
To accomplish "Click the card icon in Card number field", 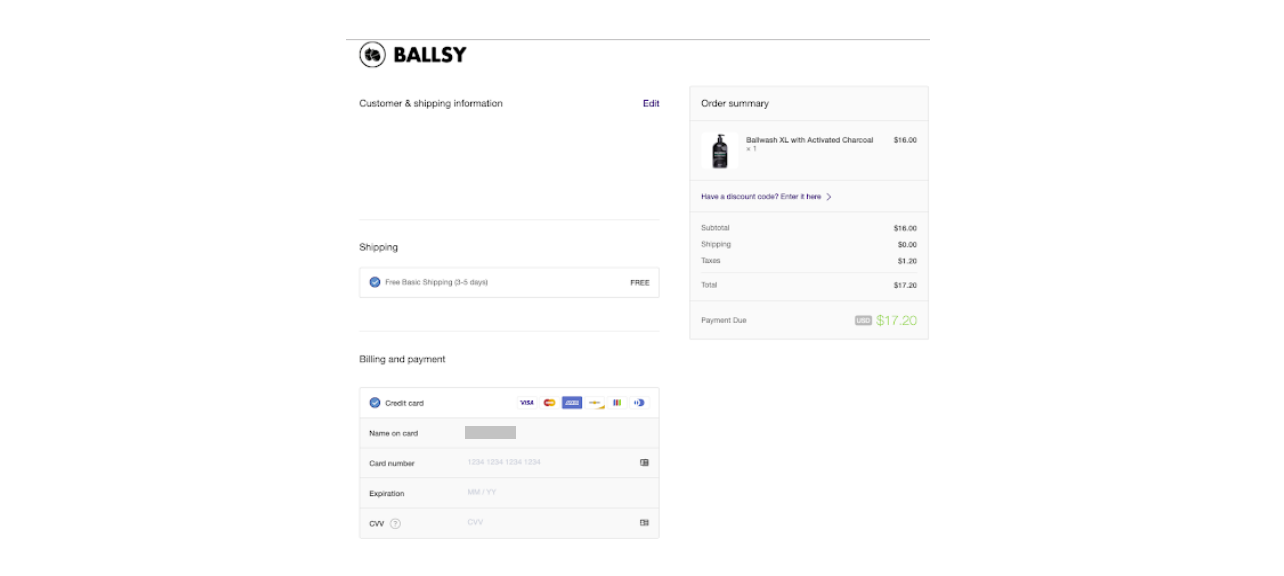I will coord(644,462).
